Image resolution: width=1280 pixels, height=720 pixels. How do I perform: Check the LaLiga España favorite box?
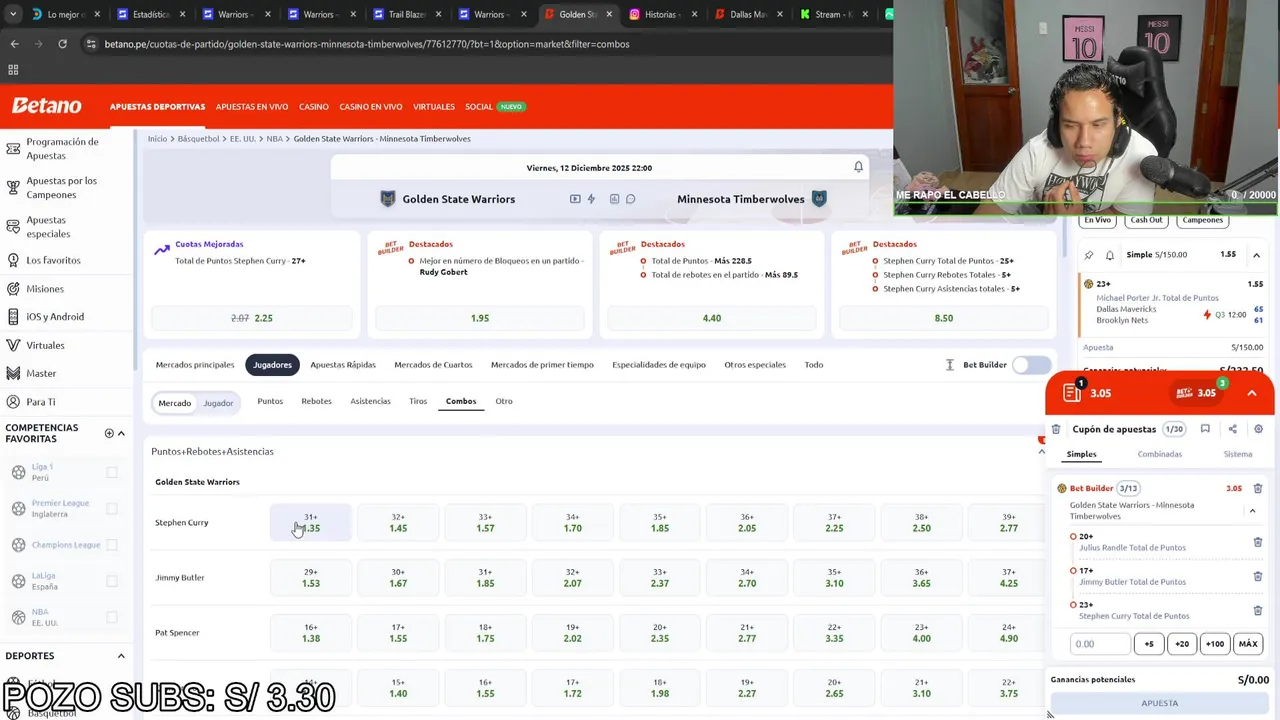pyautogui.click(x=112, y=581)
